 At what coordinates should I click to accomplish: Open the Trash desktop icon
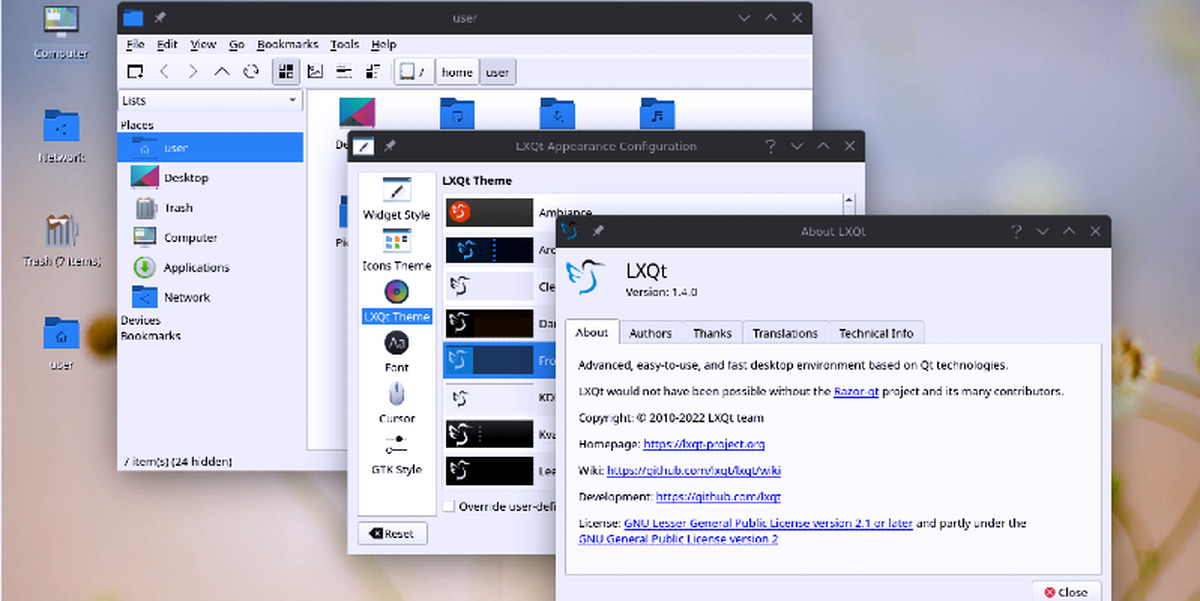tap(61, 240)
